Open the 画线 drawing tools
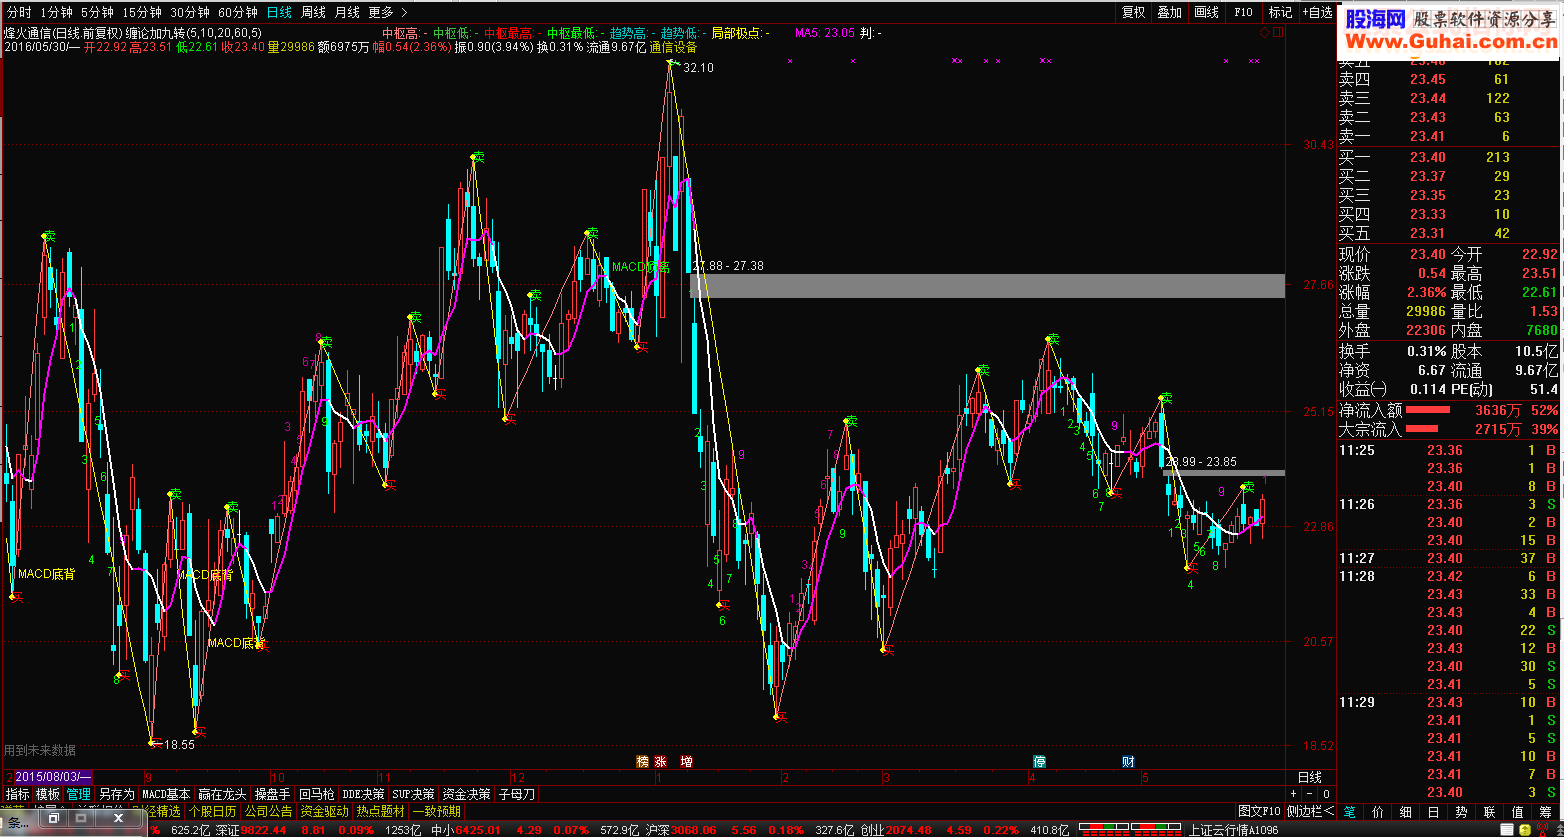The width and height of the screenshot is (1564, 837). [1207, 12]
